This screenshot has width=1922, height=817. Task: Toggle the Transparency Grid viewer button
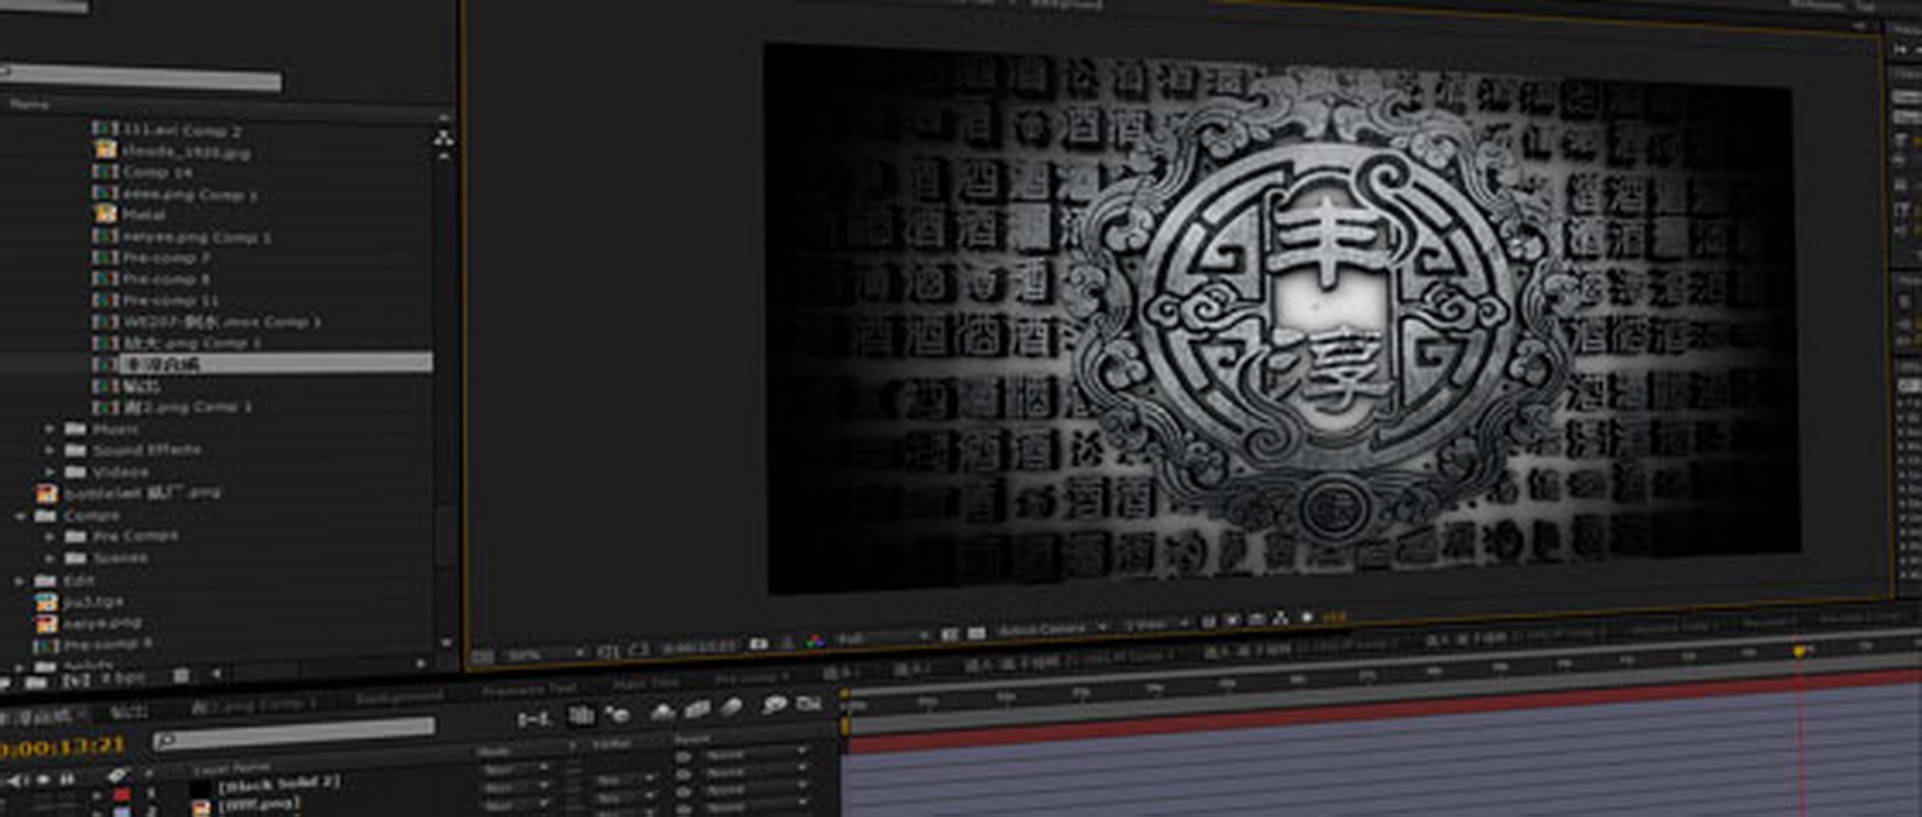click(x=977, y=633)
